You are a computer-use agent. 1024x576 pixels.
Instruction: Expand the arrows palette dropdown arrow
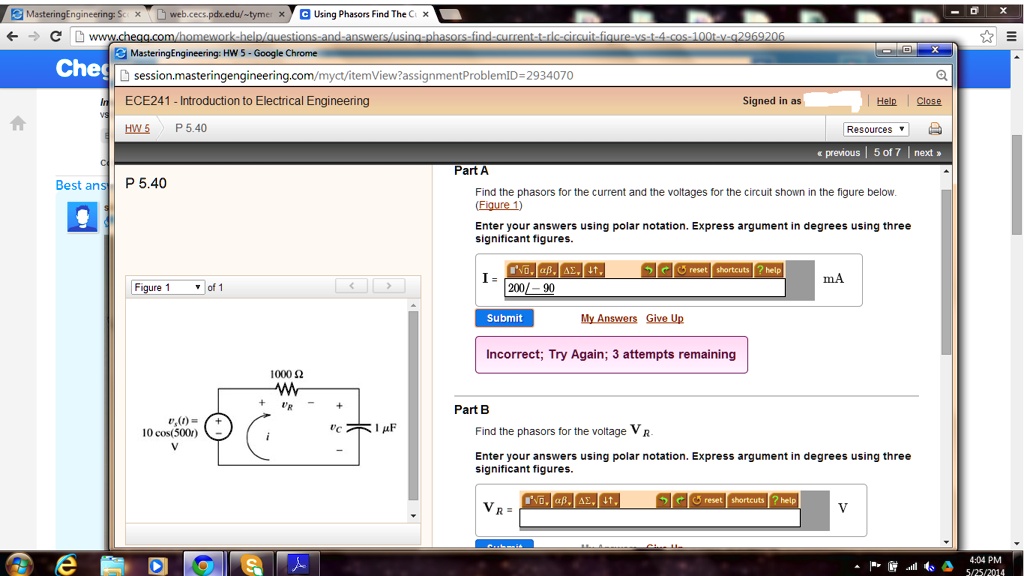point(603,272)
